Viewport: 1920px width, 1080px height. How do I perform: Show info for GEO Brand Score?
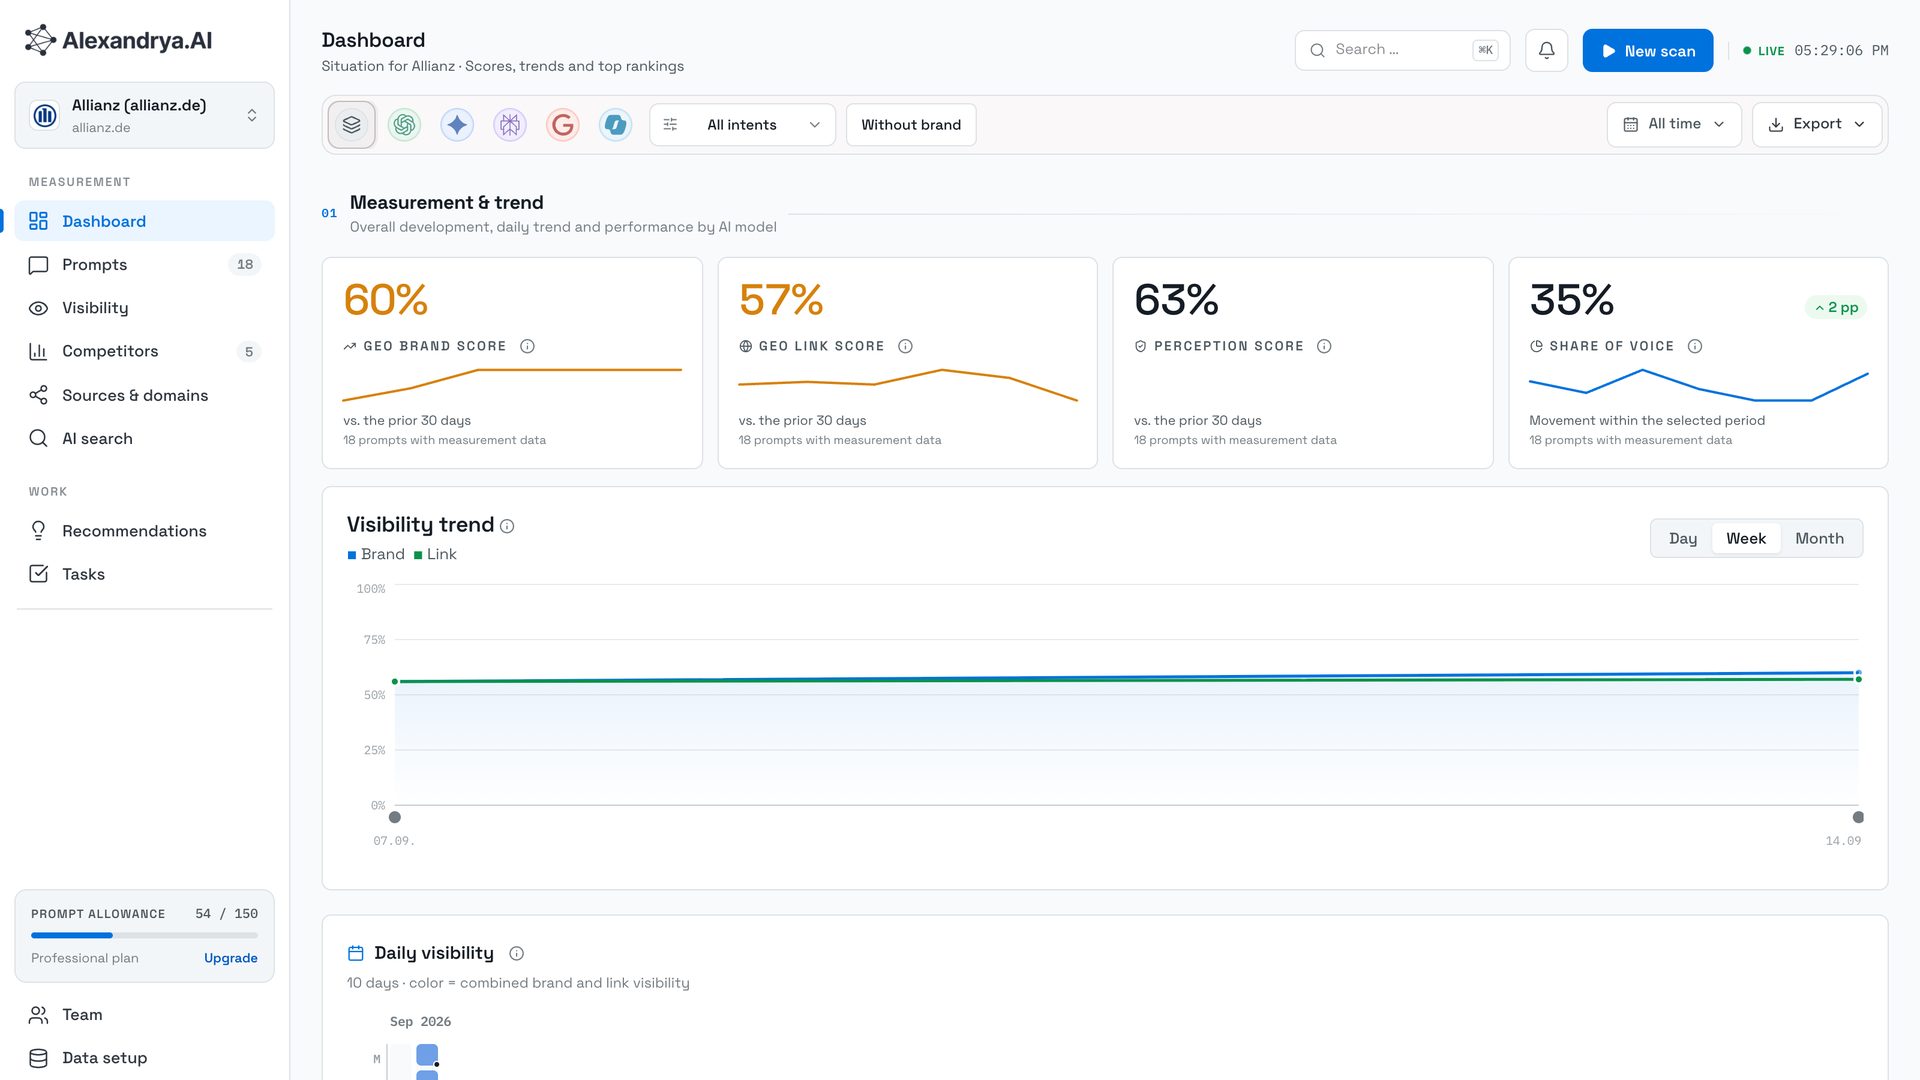pyautogui.click(x=527, y=346)
